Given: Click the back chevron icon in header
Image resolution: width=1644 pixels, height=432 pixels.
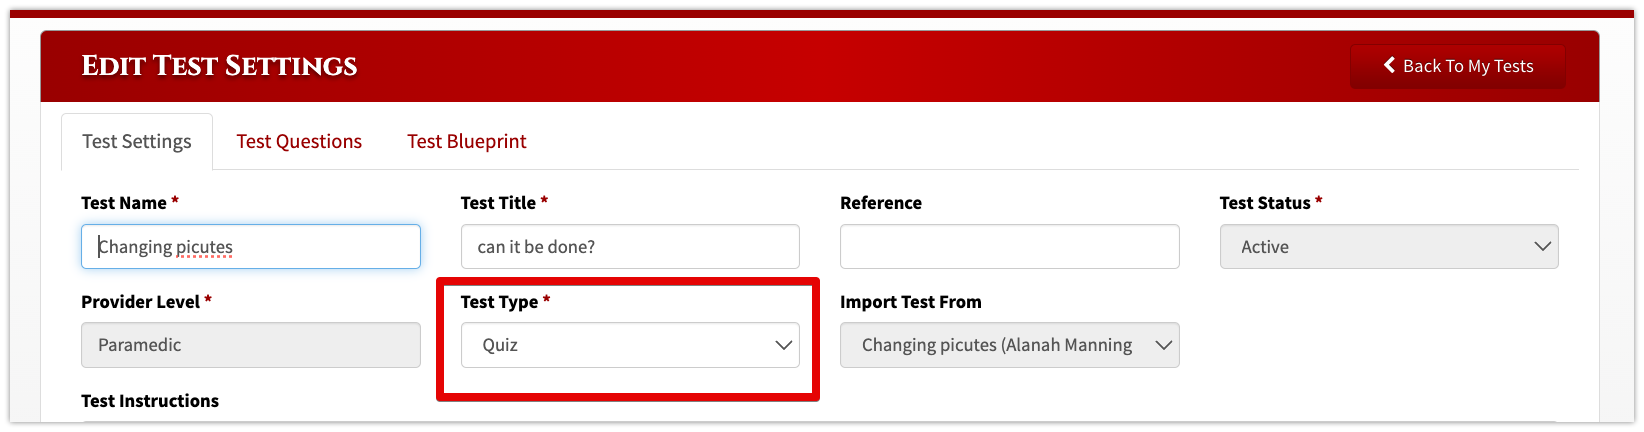Looking at the screenshot, I should [x=1389, y=65].
